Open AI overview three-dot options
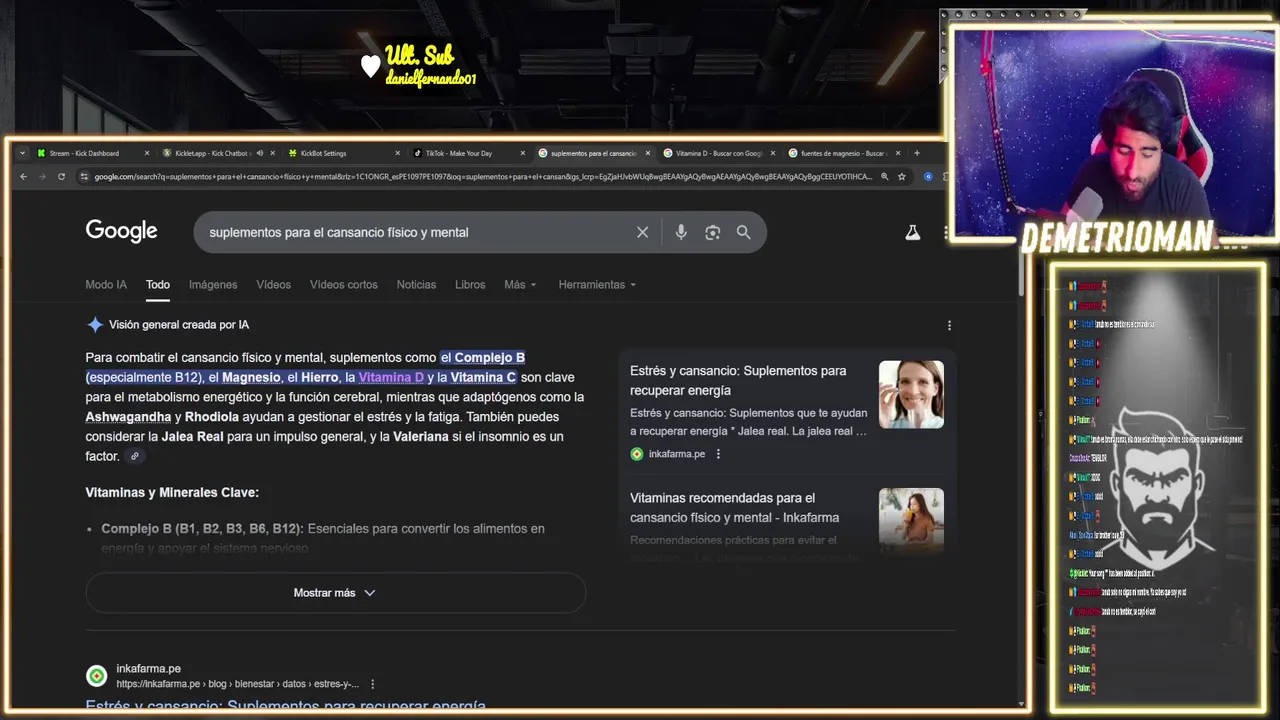The image size is (1280, 720). click(949, 325)
